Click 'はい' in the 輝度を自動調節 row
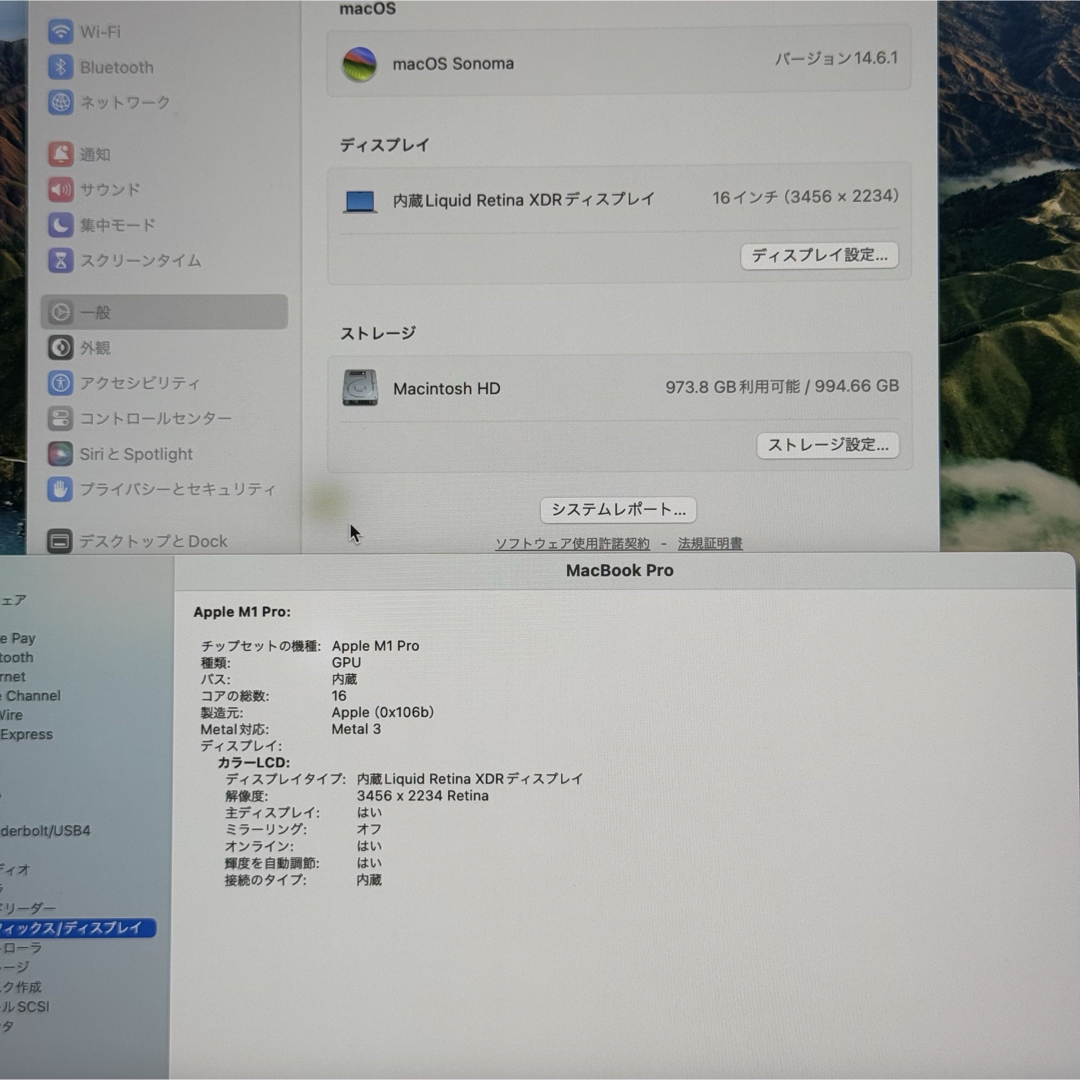1080x1080 pixels. click(369, 863)
